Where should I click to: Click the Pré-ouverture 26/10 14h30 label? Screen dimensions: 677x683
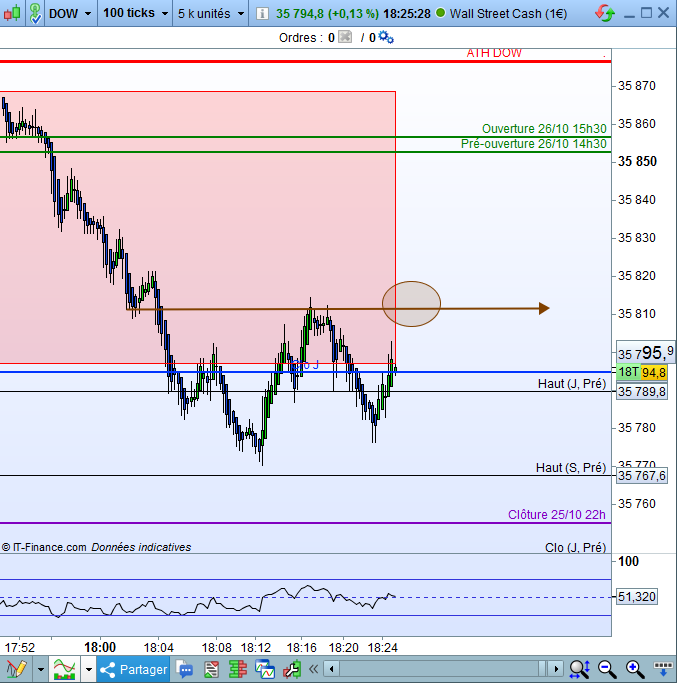coord(534,143)
